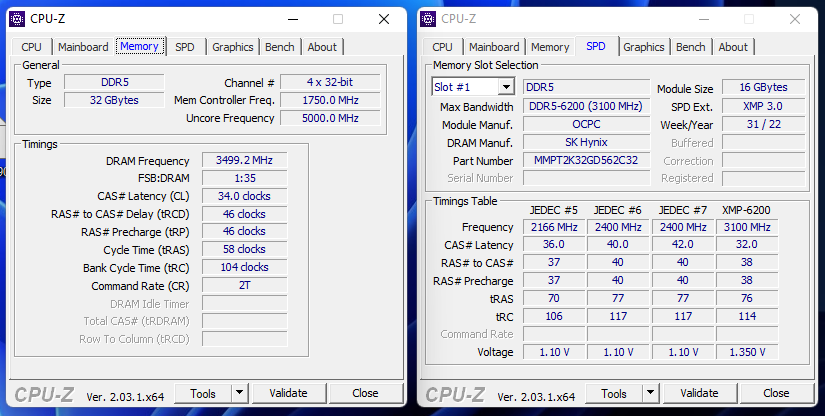The width and height of the screenshot is (825, 416).
Task: Click the empty Serial Number field
Action: (586, 178)
